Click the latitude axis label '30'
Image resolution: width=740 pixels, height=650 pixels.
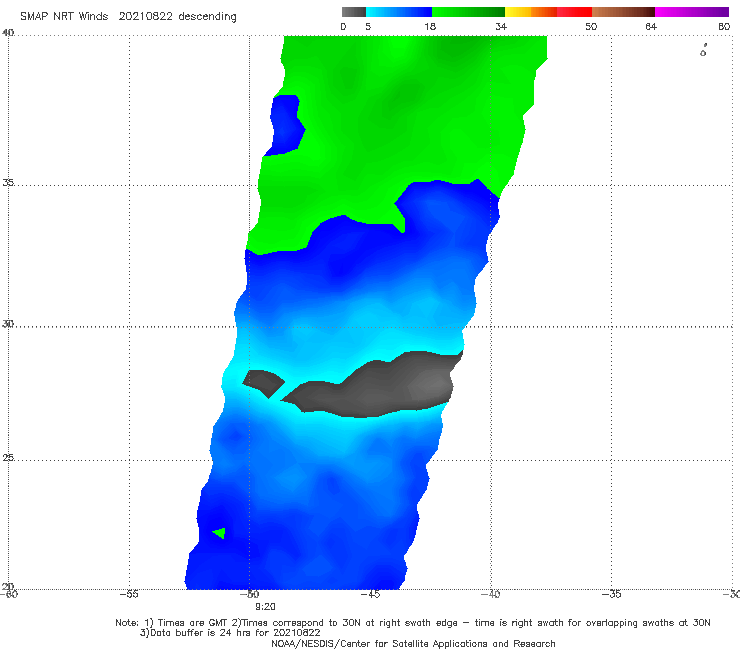pyautogui.click(x=8, y=324)
